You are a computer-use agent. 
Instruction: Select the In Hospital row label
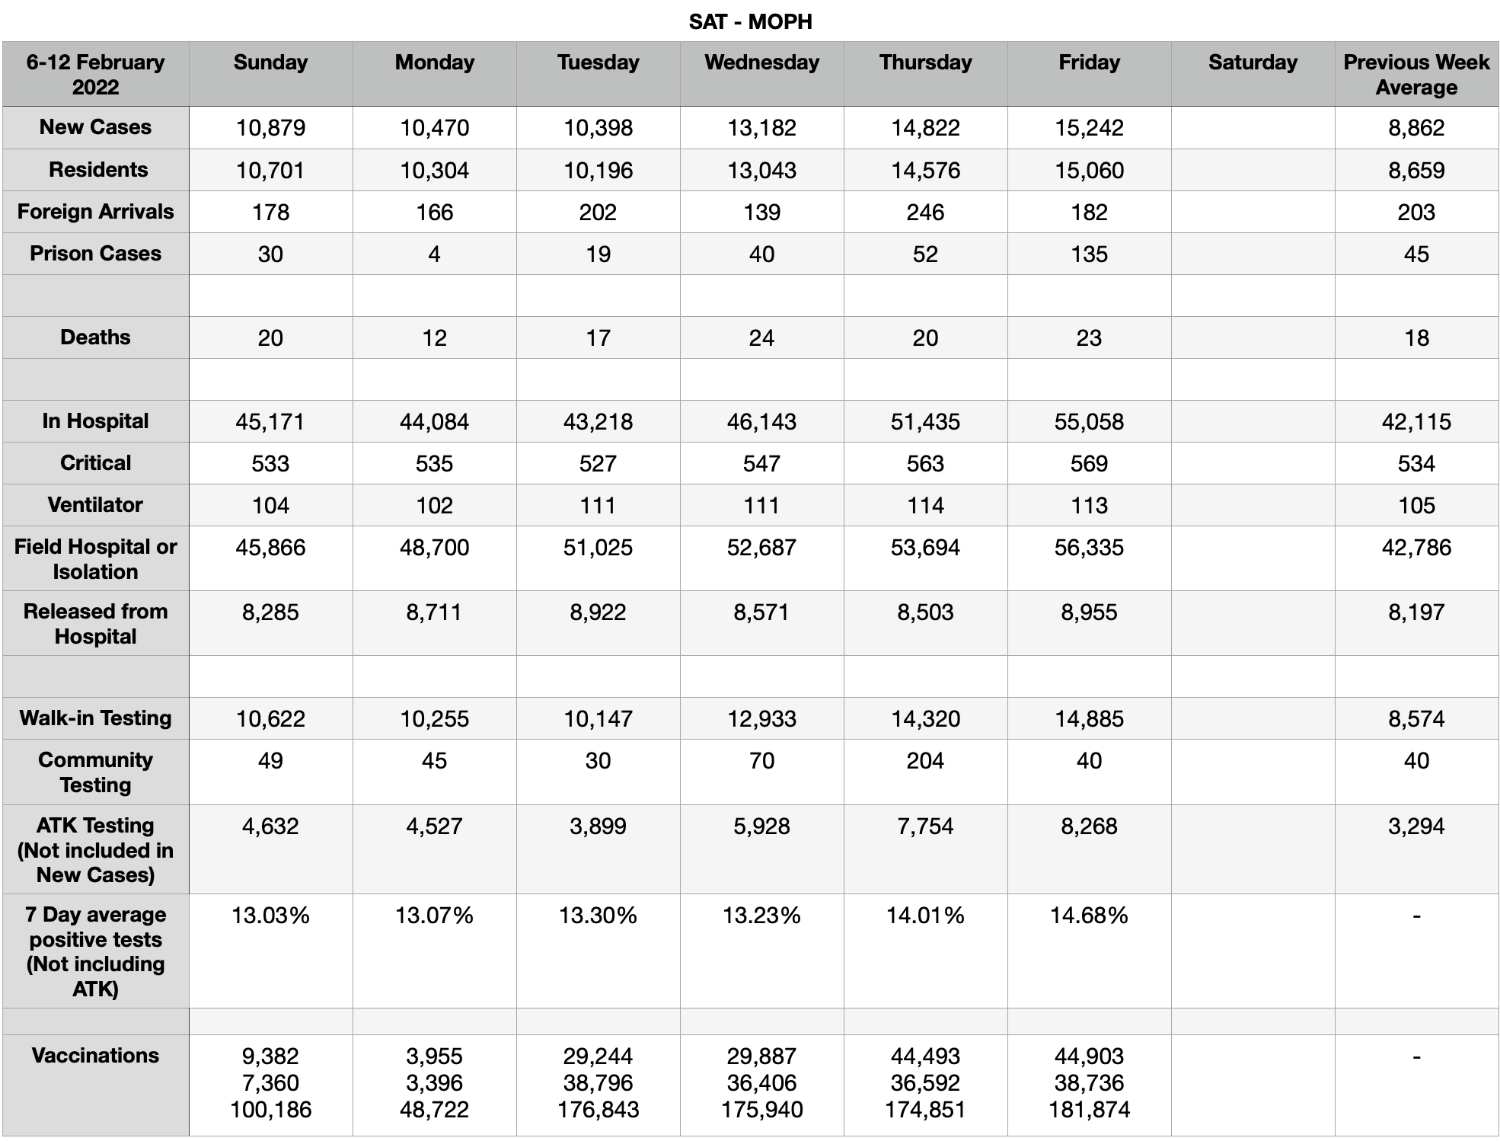tap(95, 421)
